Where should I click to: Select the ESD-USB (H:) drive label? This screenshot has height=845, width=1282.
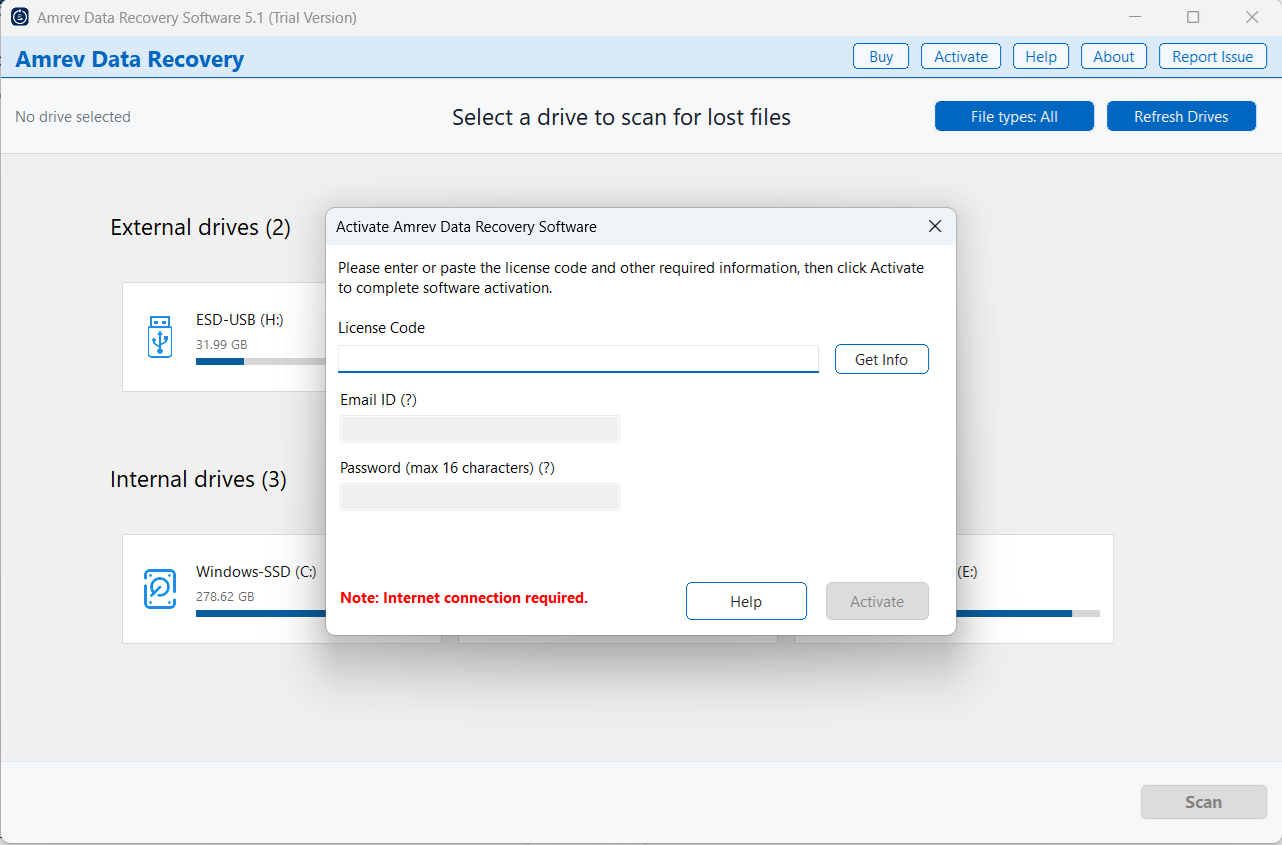coord(240,320)
